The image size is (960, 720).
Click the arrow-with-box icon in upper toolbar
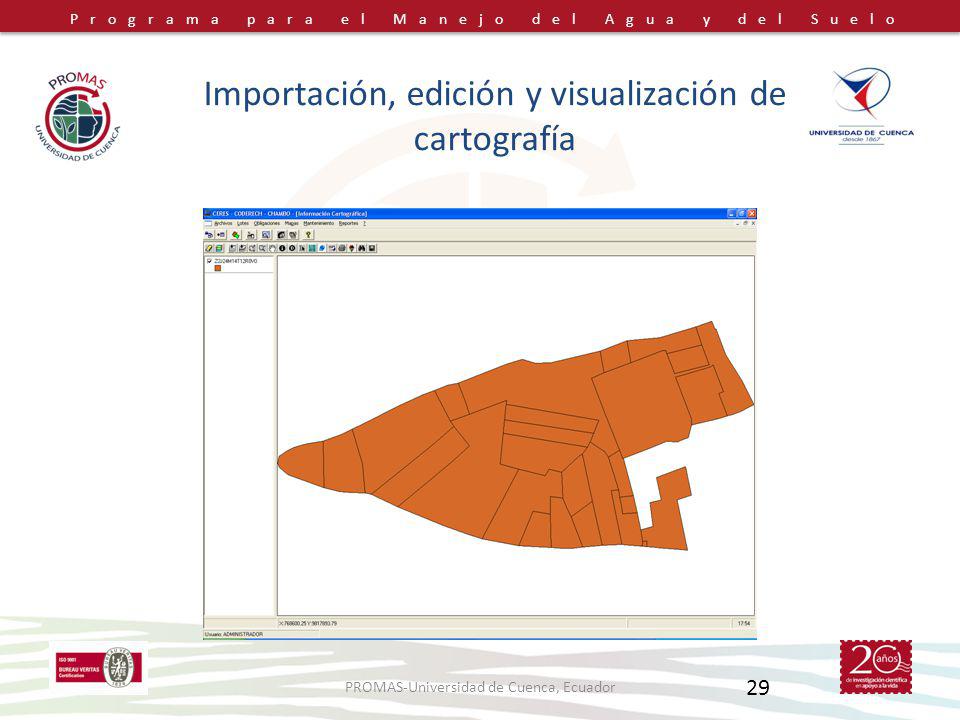(x=221, y=235)
